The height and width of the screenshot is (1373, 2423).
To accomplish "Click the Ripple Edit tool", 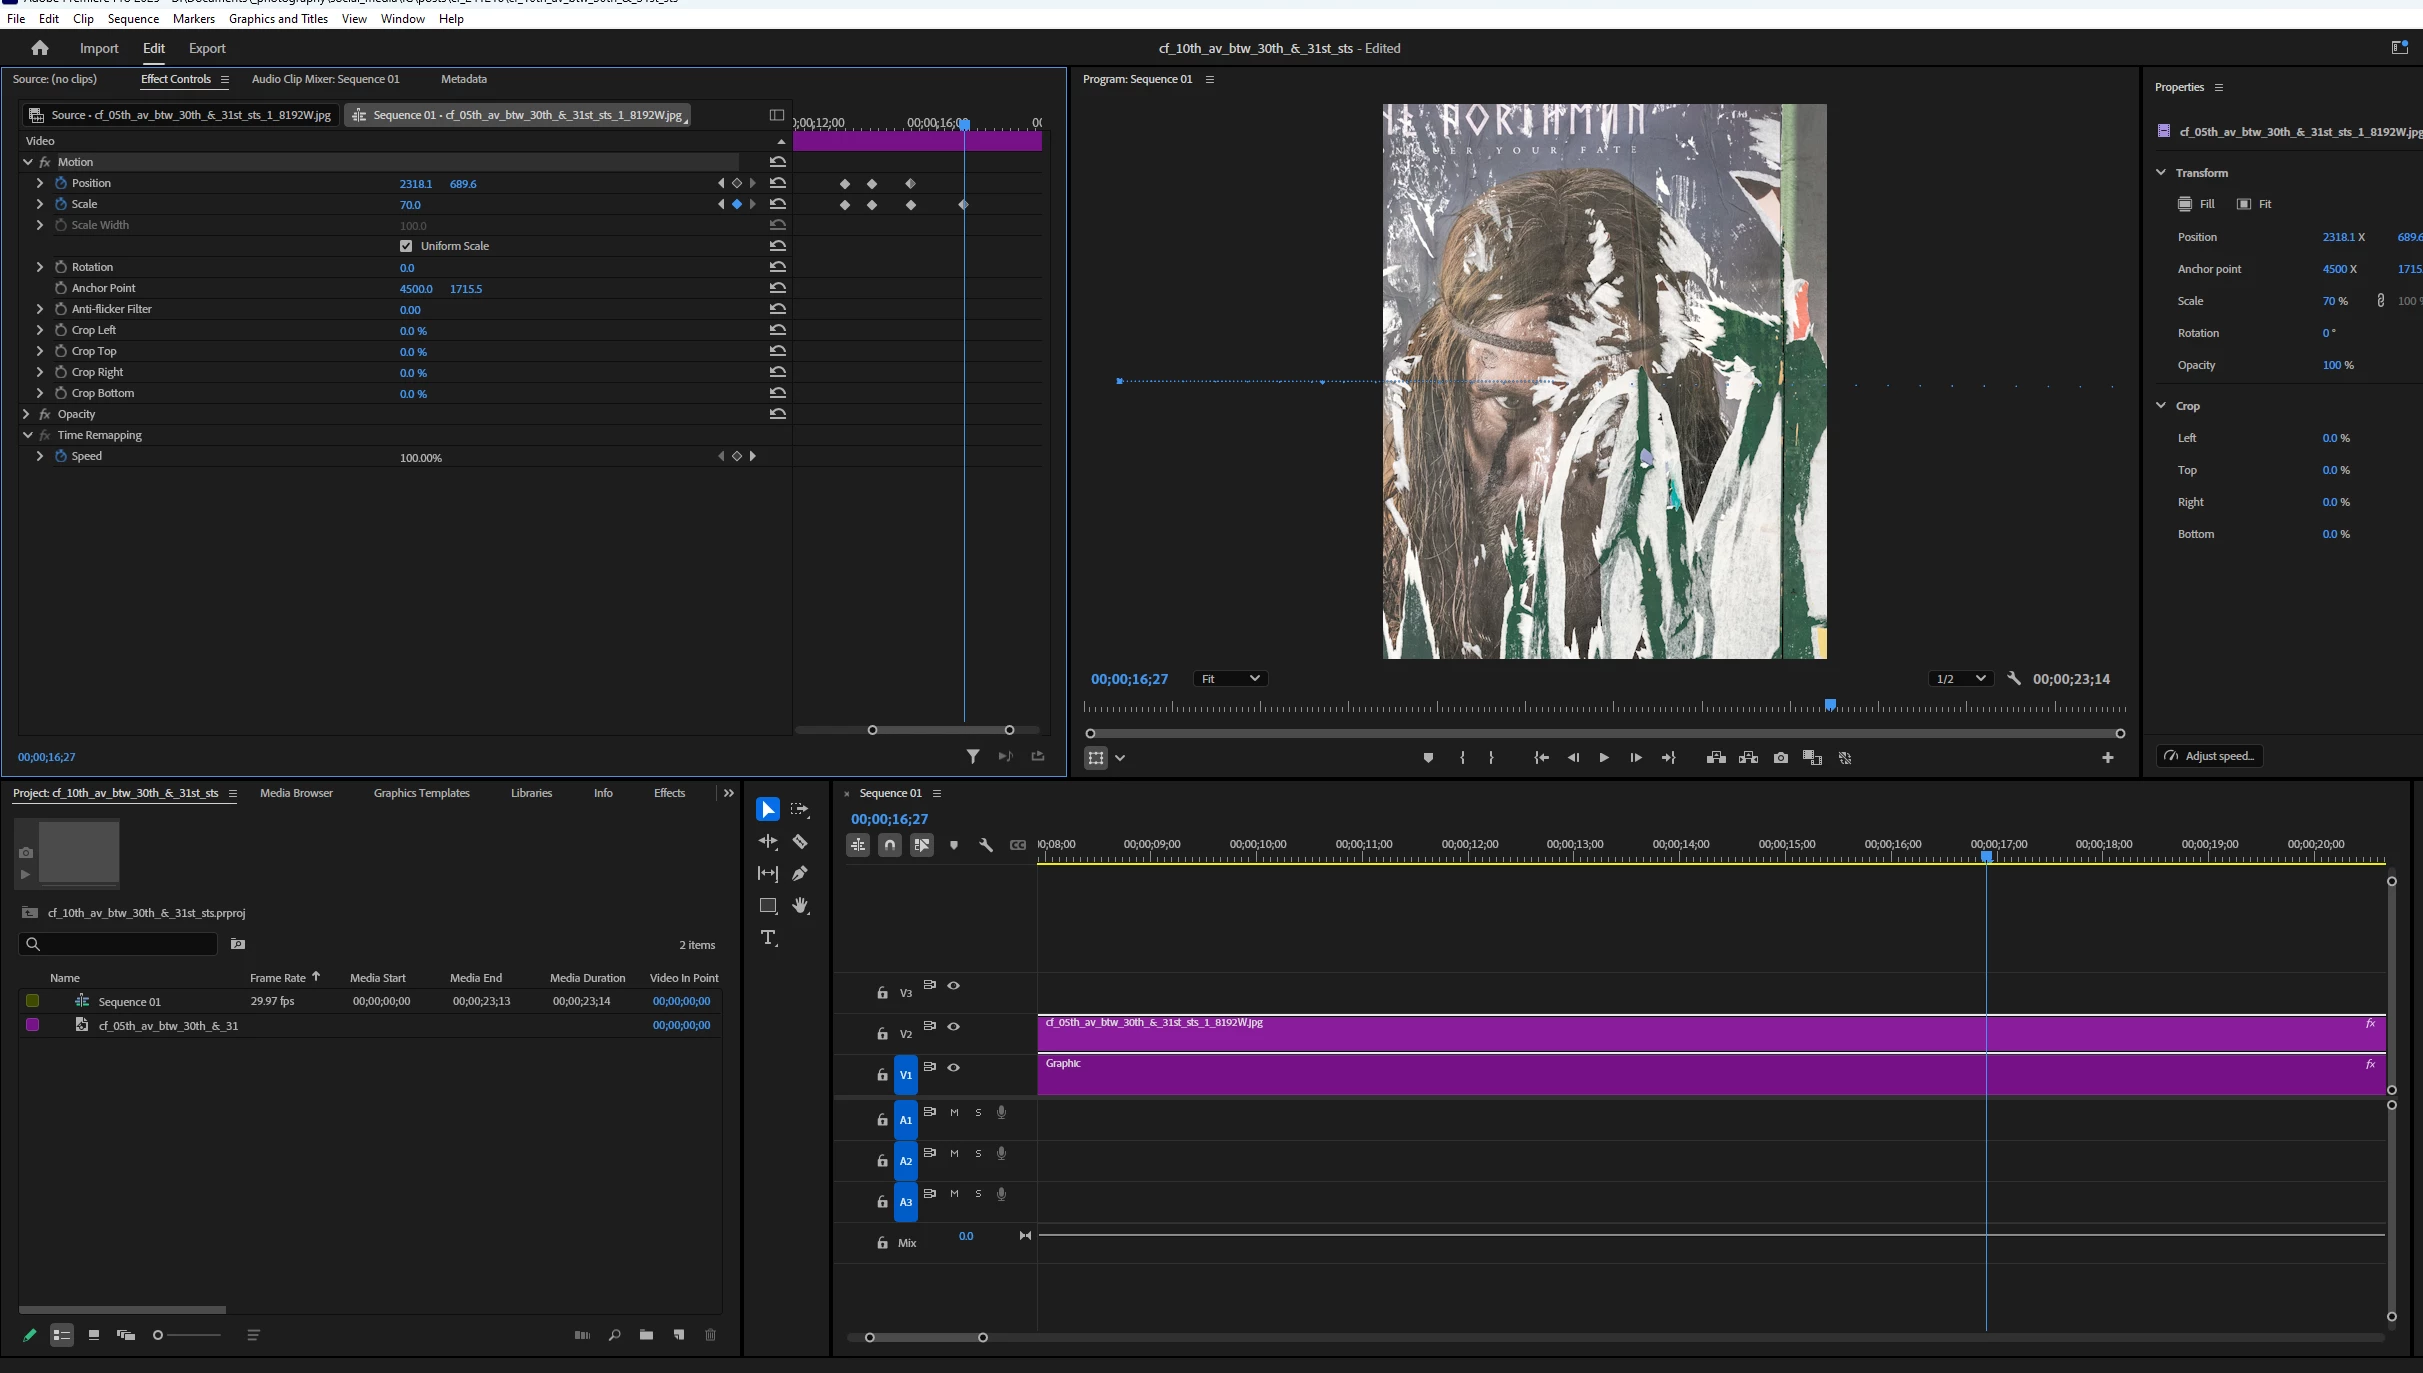I will click(x=768, y=842).
